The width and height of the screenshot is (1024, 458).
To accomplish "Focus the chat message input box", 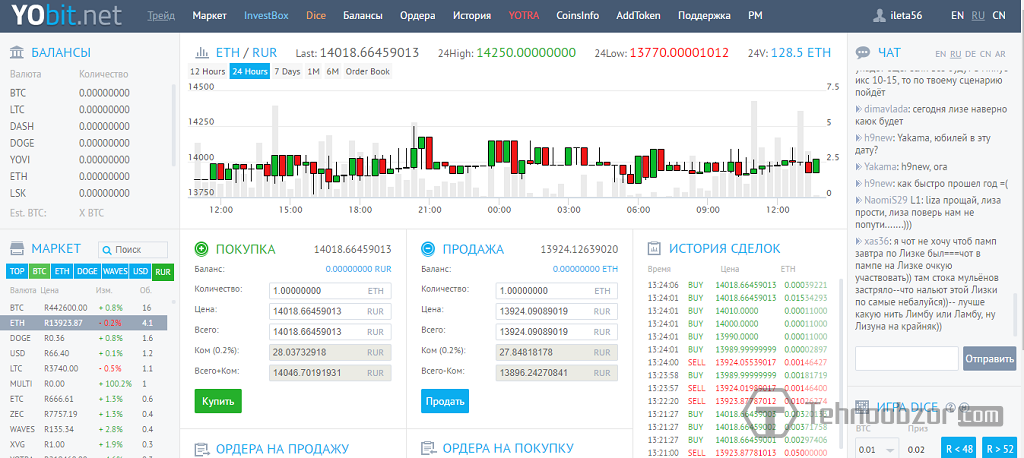I will 906,359.
